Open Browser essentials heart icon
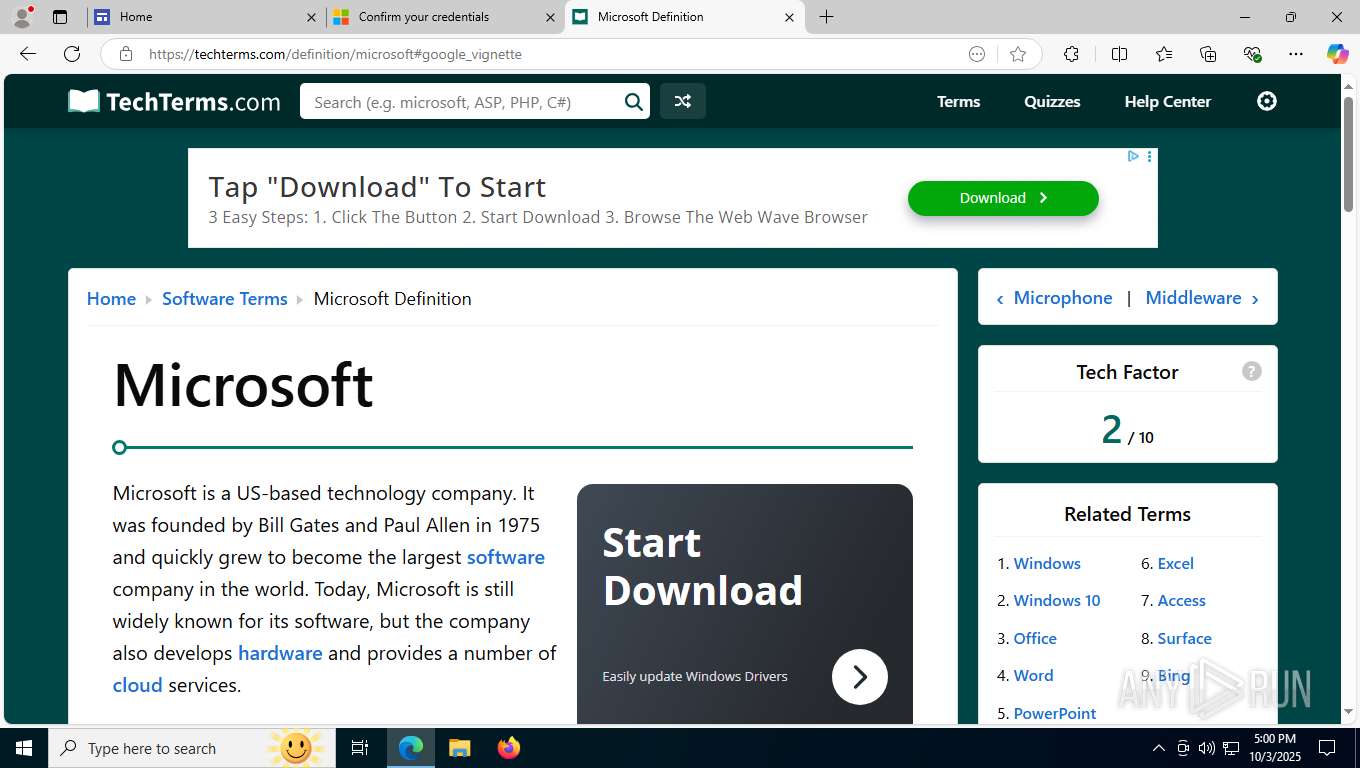The image size is (1360, 768). point(1252,54)
